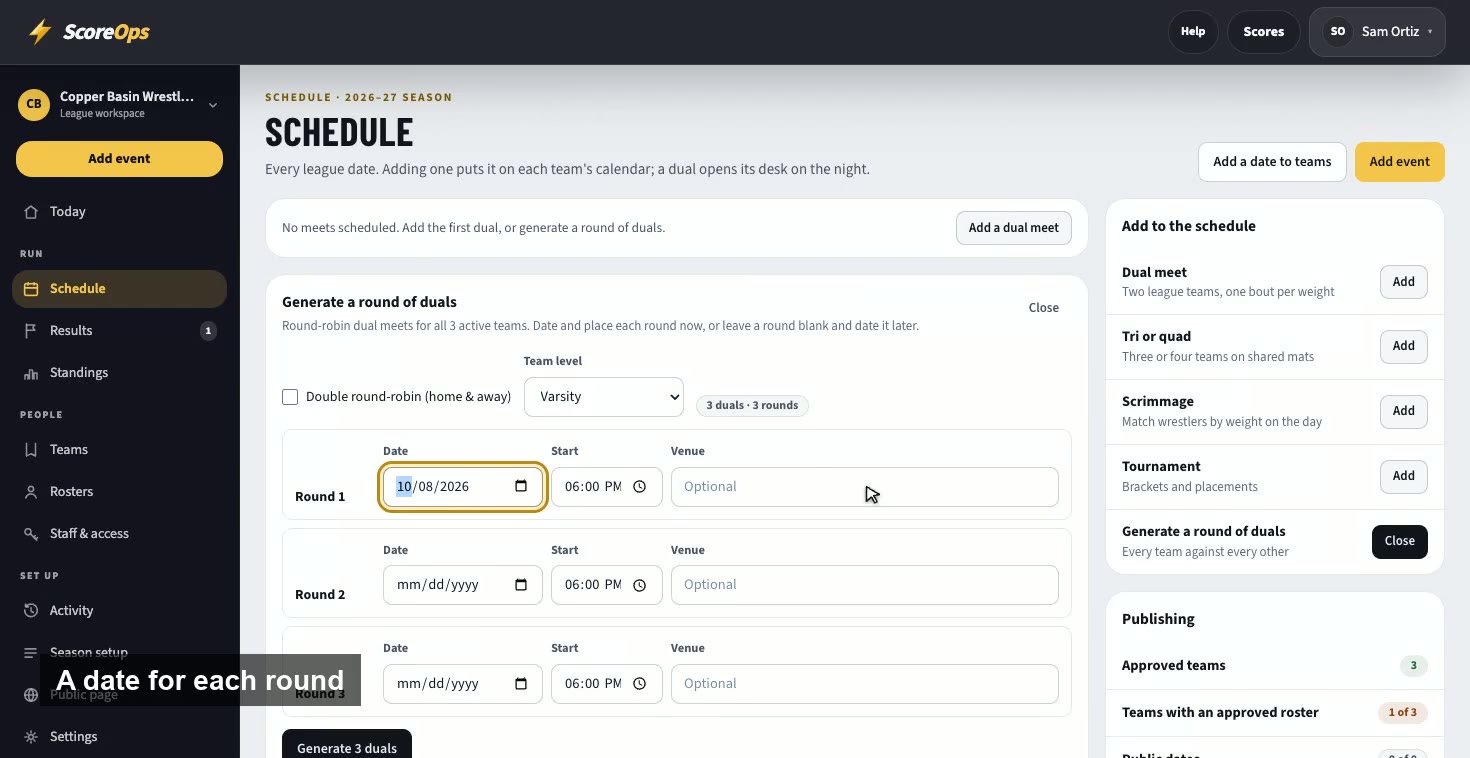Open clock picker in Round 3 start

[x=640, y=684]
